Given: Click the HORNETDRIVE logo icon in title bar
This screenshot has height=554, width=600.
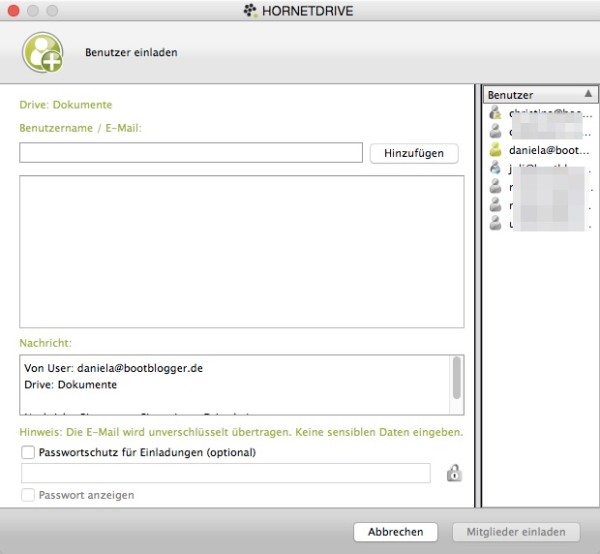Looking at the screenshot, I should (250, 10).
